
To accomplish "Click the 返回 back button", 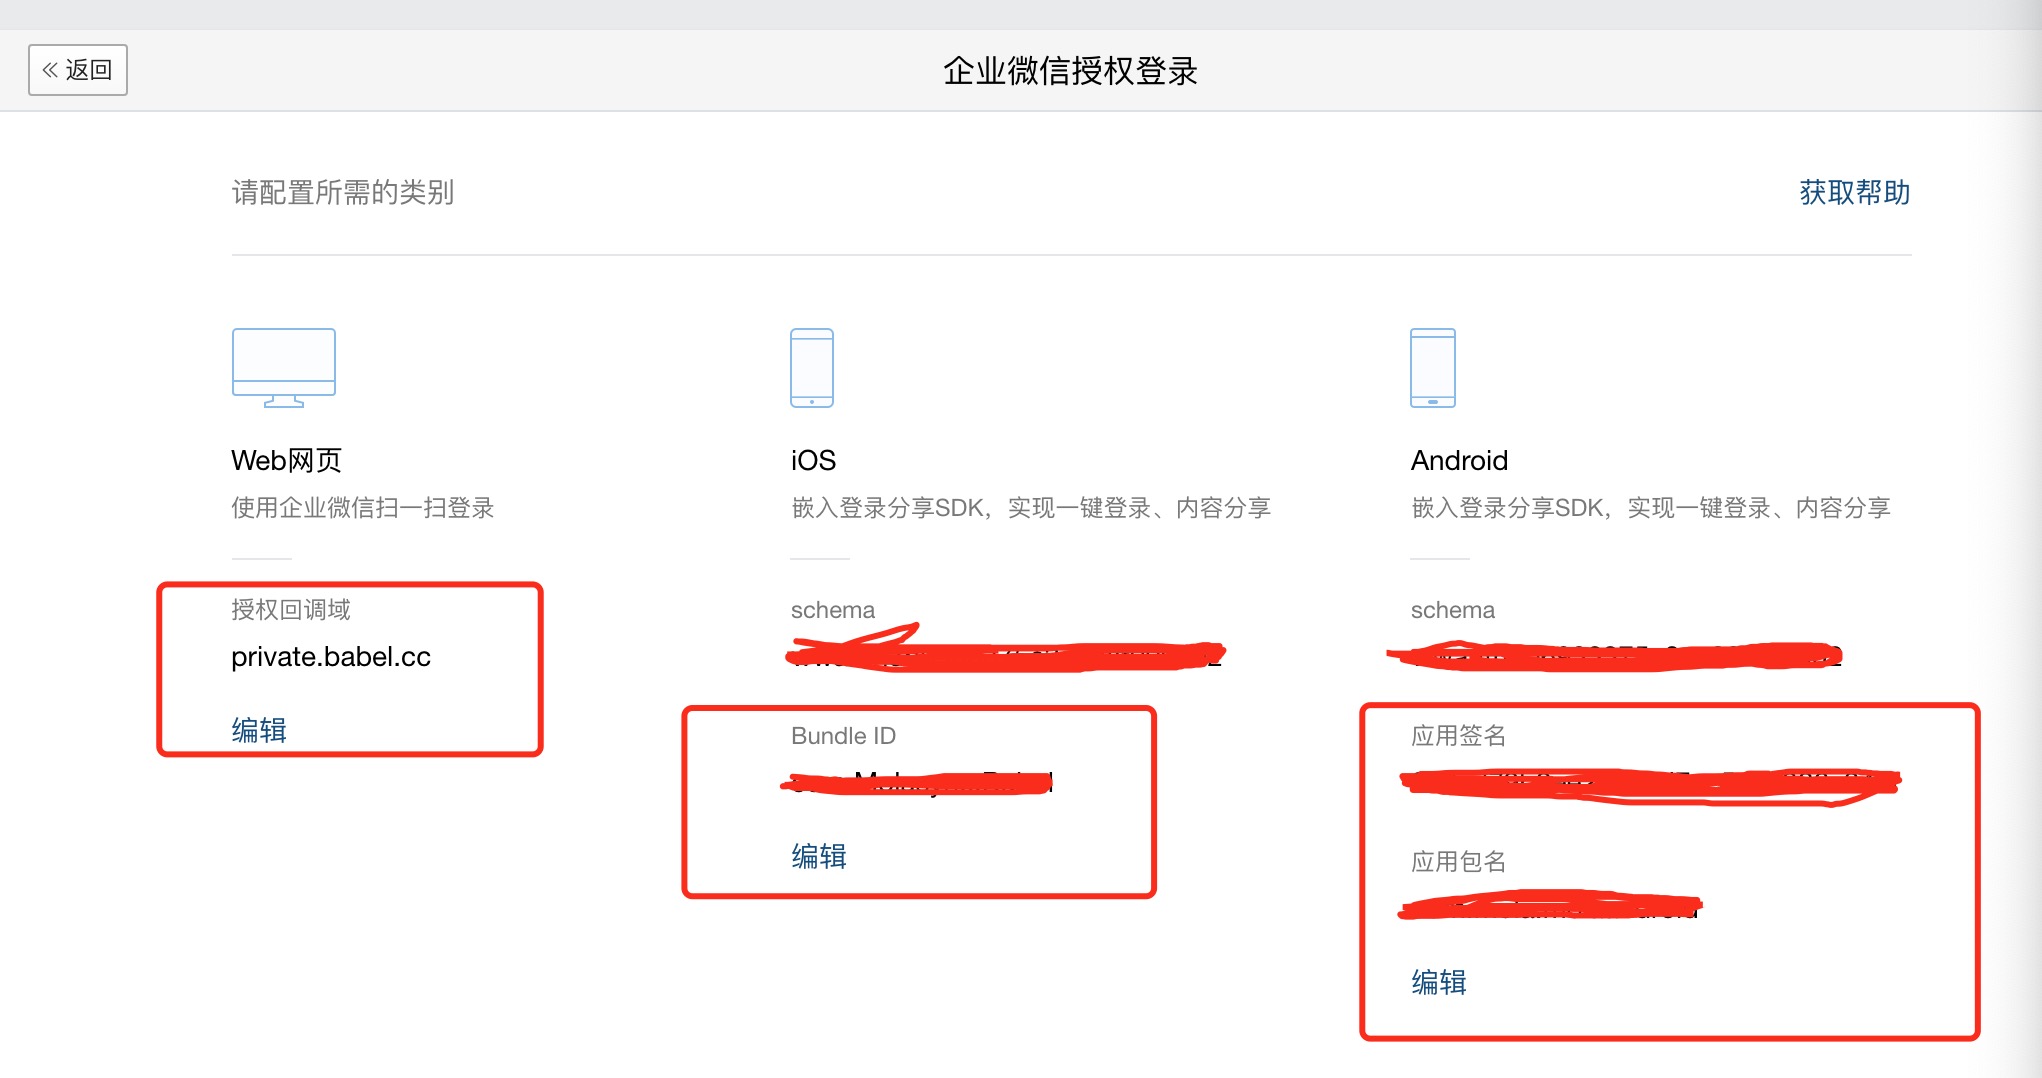I will coord(78,70).
